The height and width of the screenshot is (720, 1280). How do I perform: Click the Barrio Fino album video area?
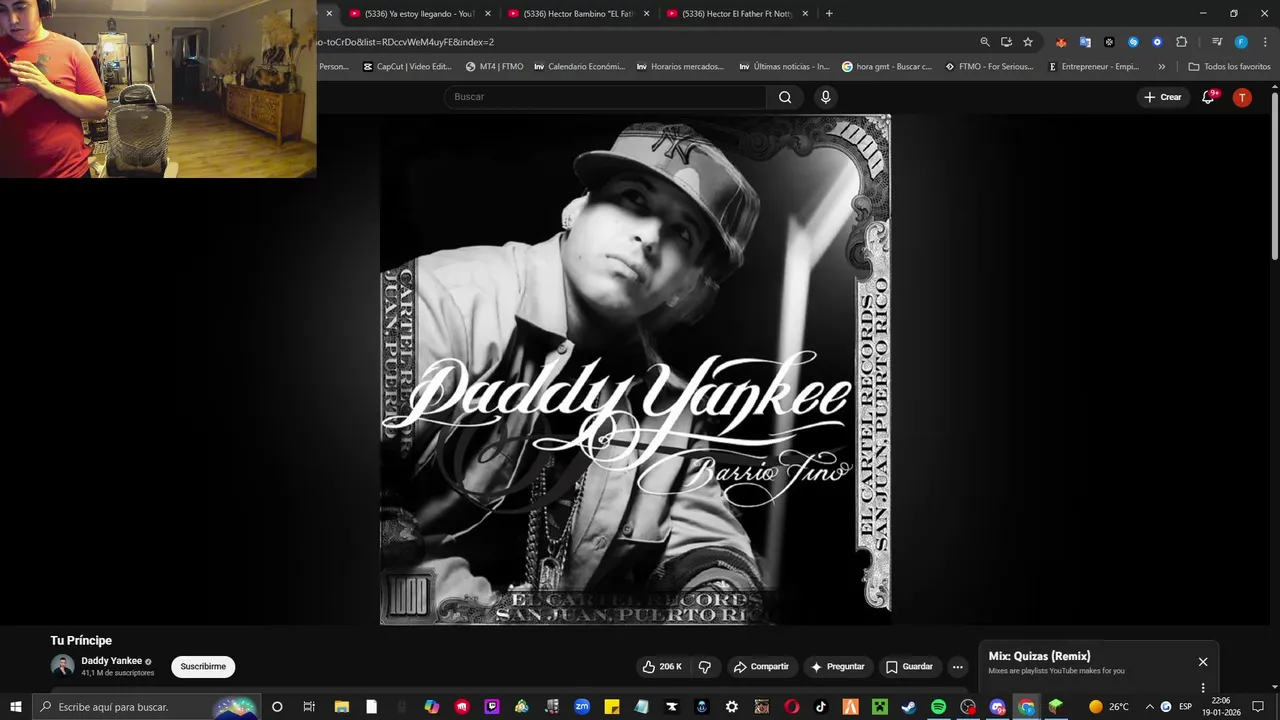[x=635, y=369]
